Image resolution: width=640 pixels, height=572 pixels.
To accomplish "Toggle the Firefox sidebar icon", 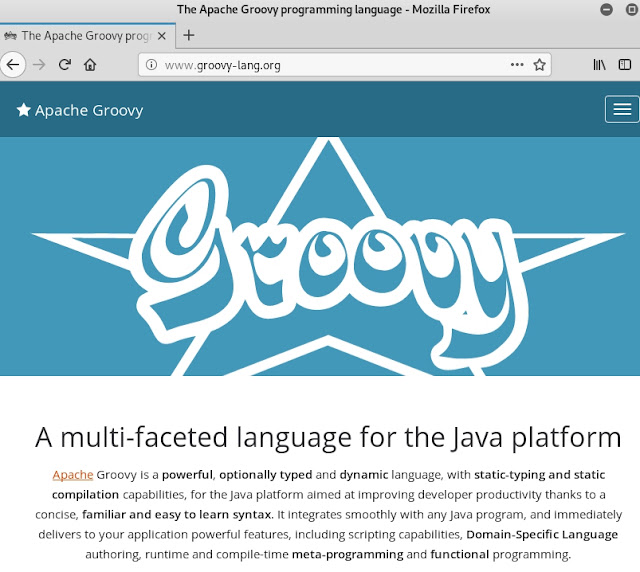I will [624, 65].
